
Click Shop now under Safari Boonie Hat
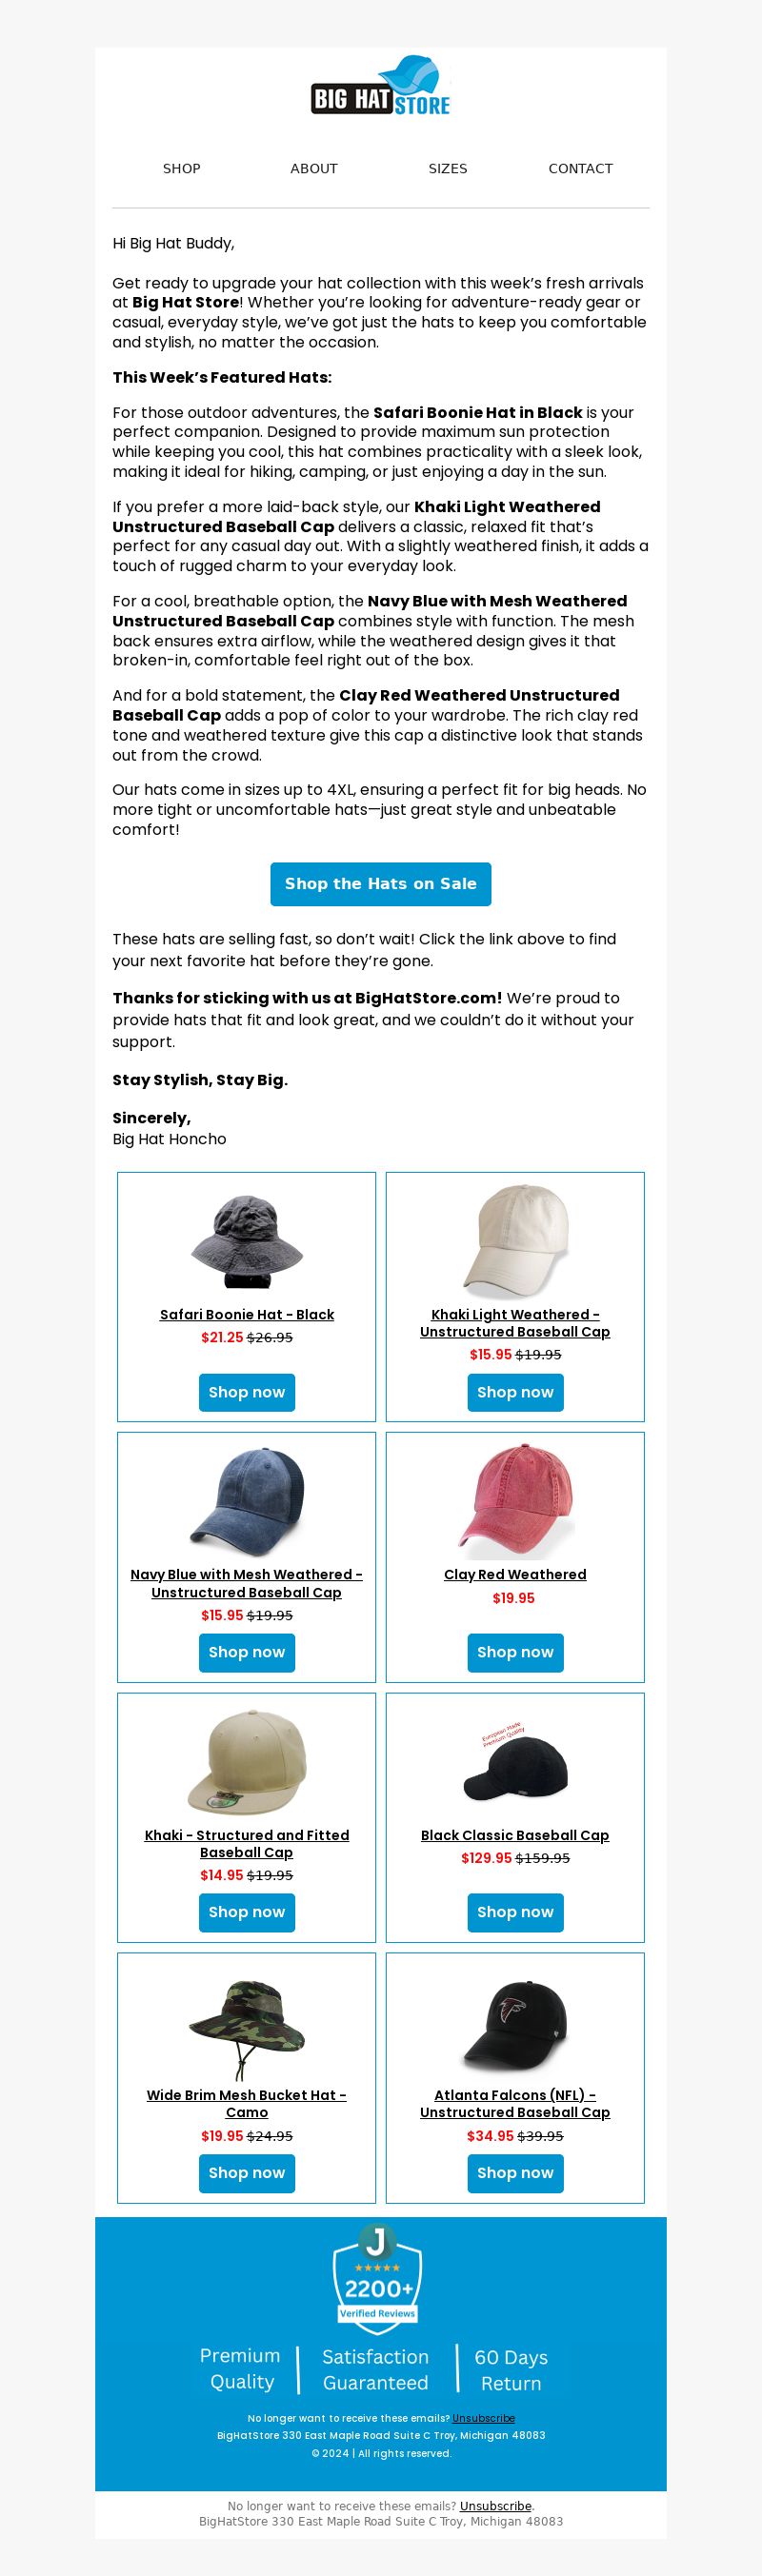[247, 1392]
